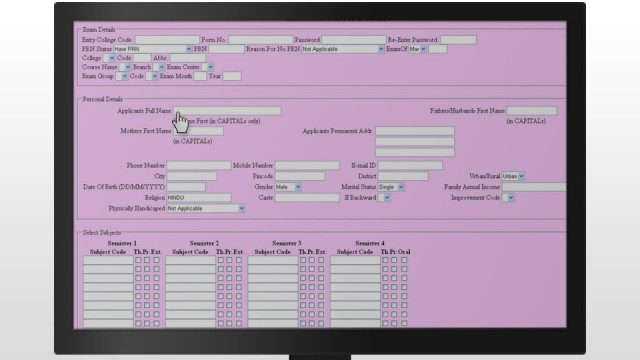Click the Mobile Number field
640x360 pixels.
[307, 166]
